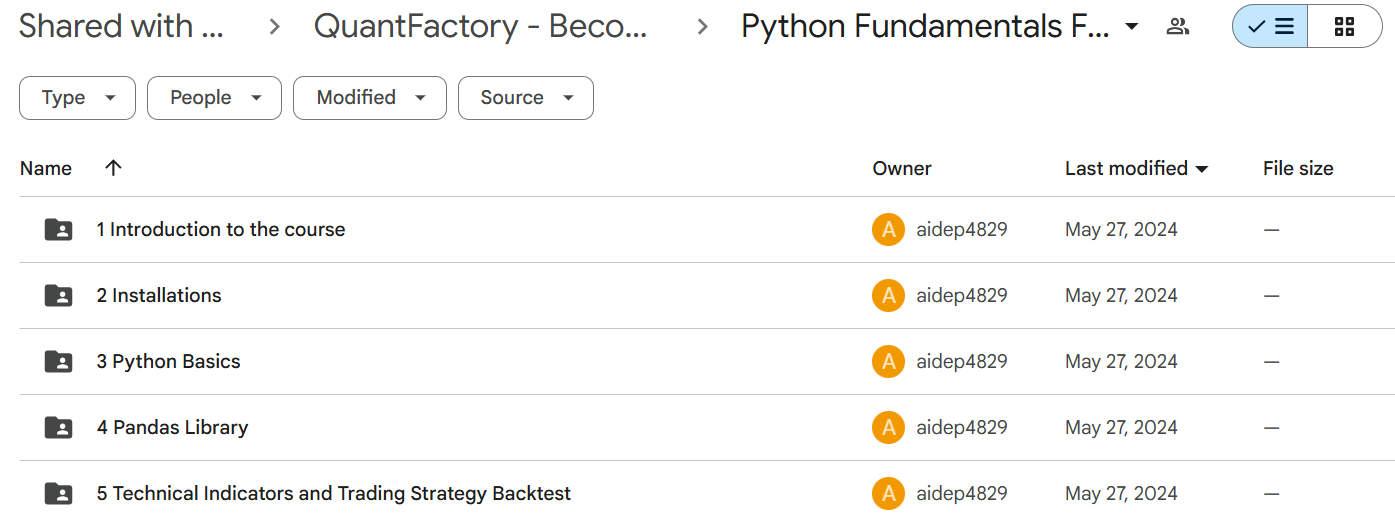Open the People filter dropdown
Image resolution: width=1395 pixels, height=524 pixels.
pyautogui.click(x=214, y=98)
